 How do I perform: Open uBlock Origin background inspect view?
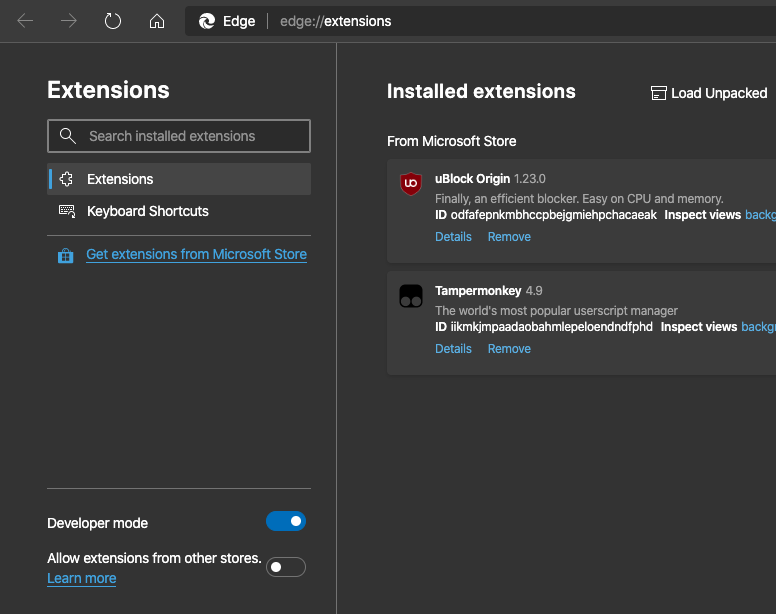coord(760,215)
